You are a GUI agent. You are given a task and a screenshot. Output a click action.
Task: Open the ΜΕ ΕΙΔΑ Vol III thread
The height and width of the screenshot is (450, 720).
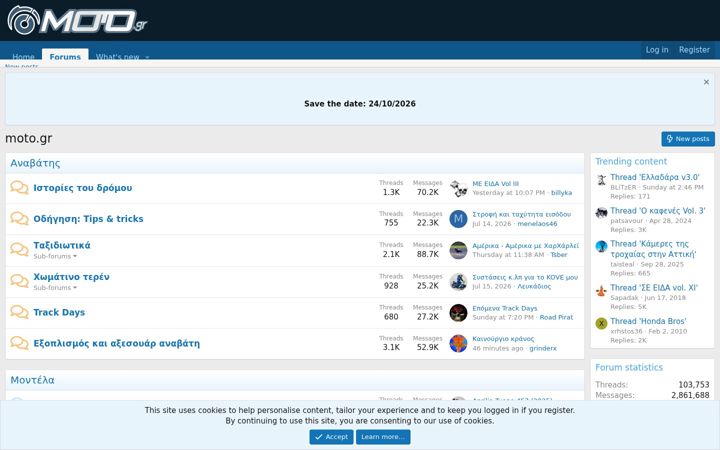pyautogui.click(x=495, y=184)
